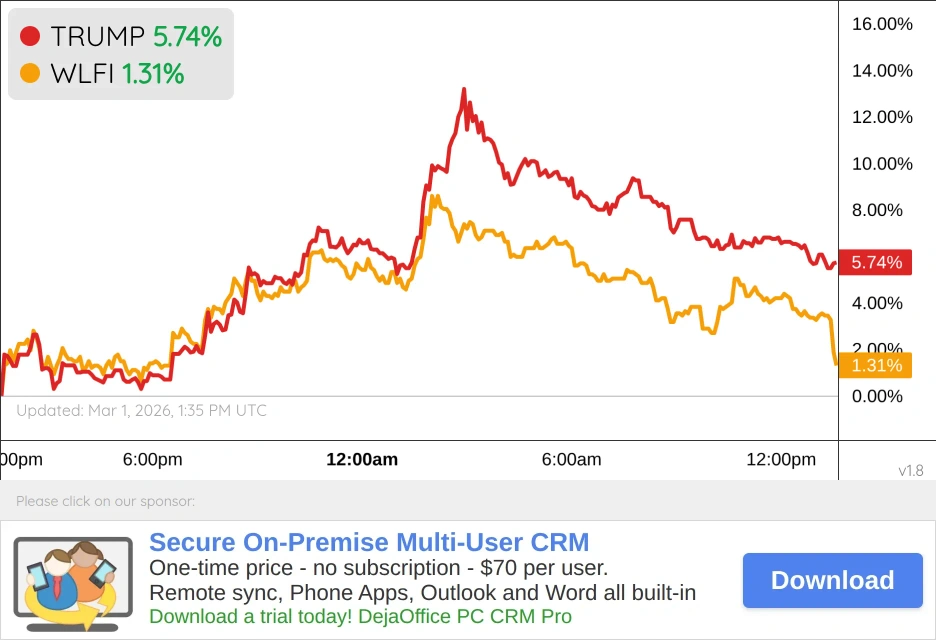Click the green 5.74% legend value

tap(187, 37)
